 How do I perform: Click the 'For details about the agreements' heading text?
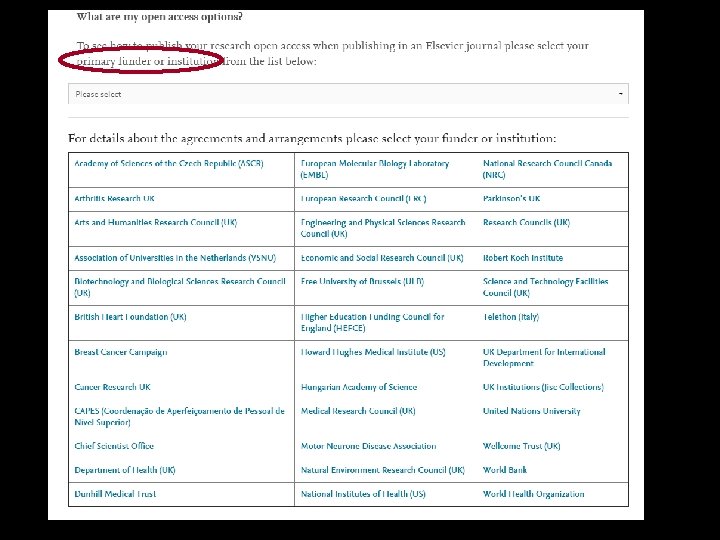click(x=312, y=138)
